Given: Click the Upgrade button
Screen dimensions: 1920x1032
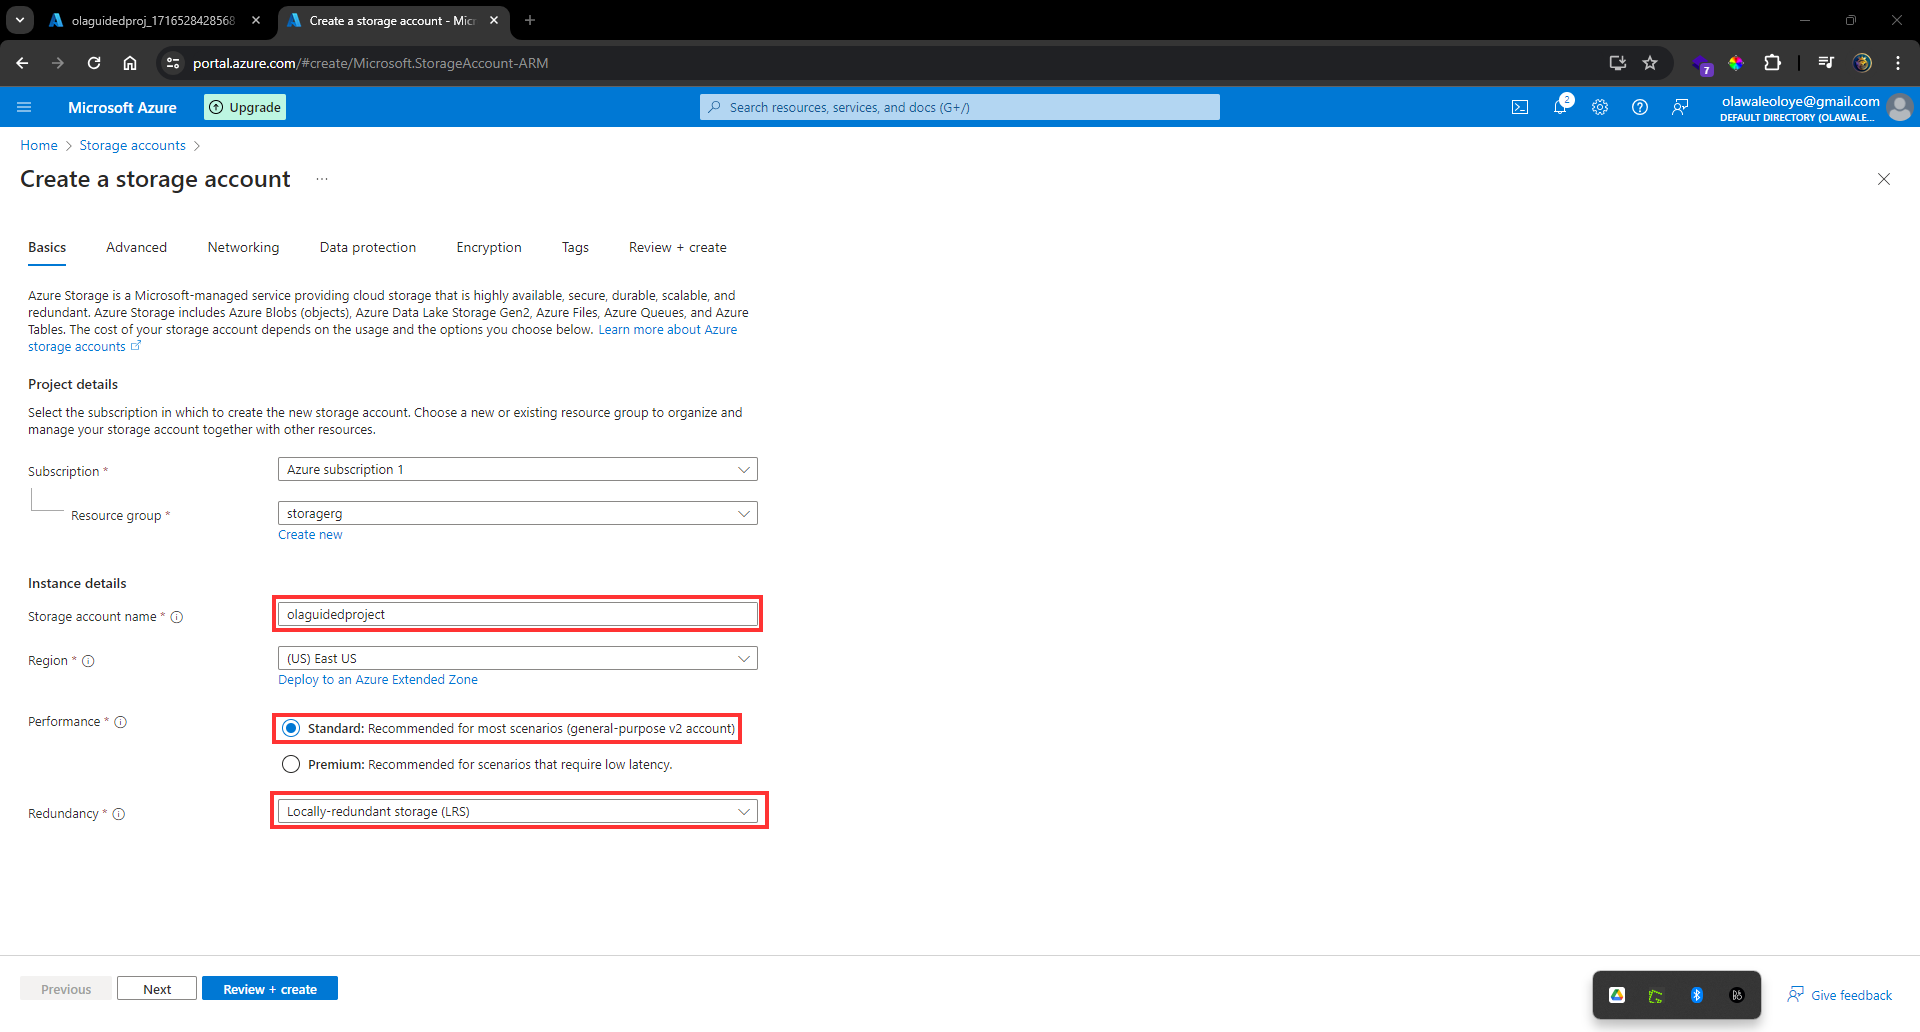Looking at the screenshot, I should [x=245, y=107].
